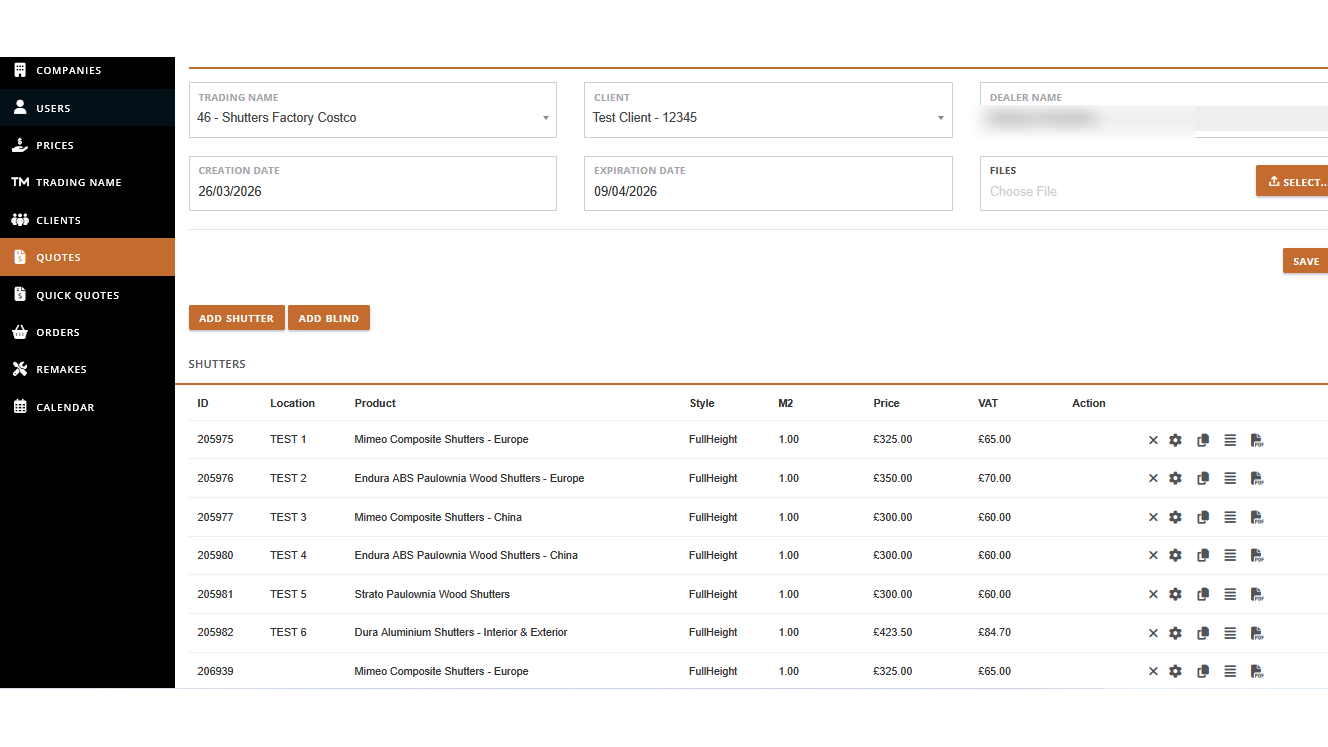Open Quick Quotes in the sidebar
Image resolution: width=1328 pixels, height=747 pixels.
[87, 295]
